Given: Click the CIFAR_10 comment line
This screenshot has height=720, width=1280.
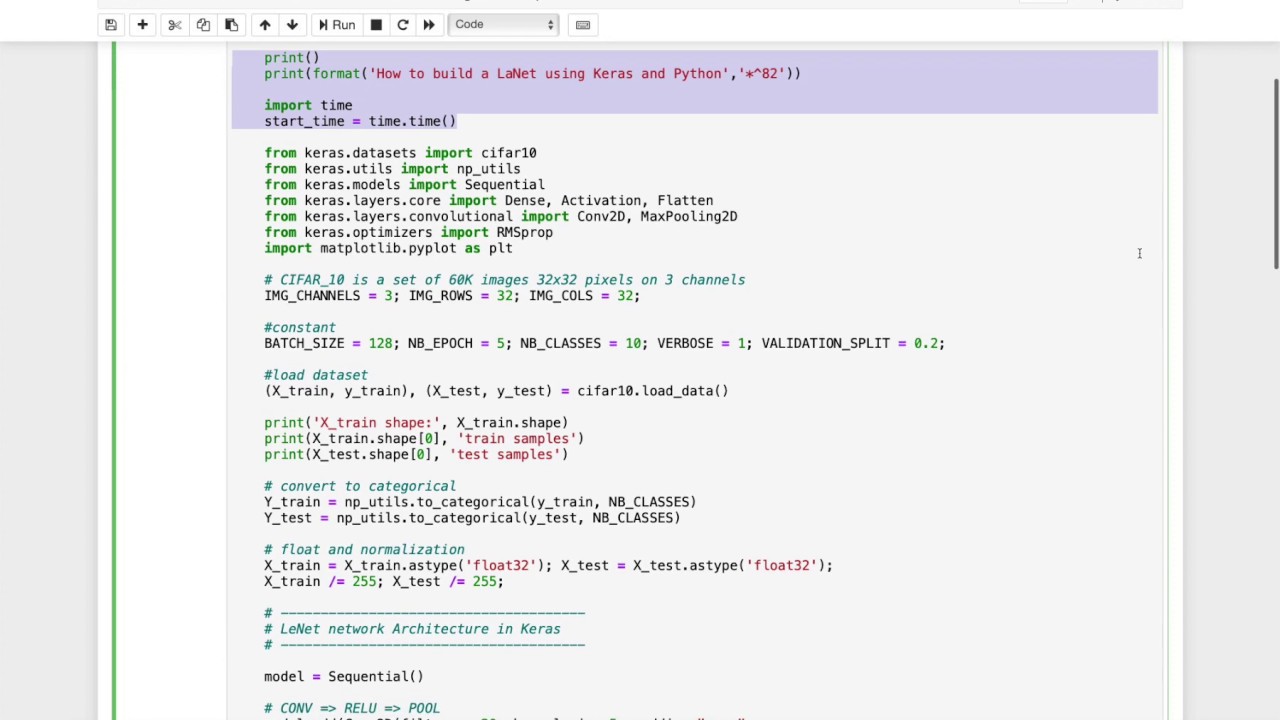Looking at the screenshot, I should [x=504, y=280].
